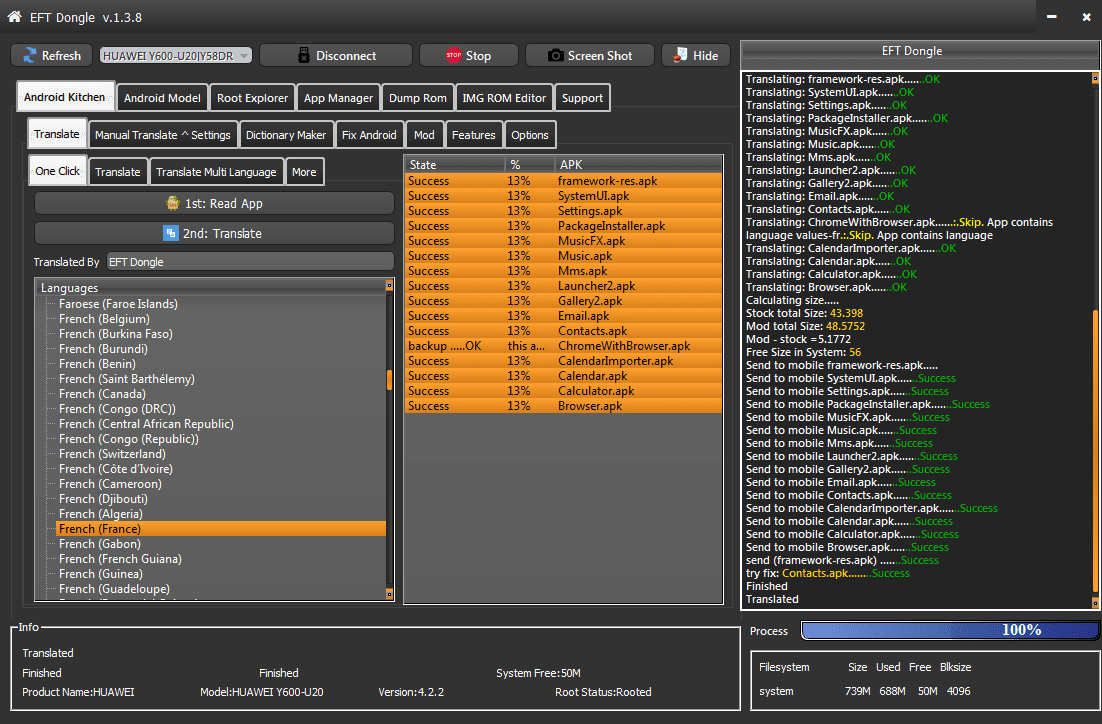This screenshot has height=724, width=1102.
Task: Select the Settings.apk row
Action: 564,211
